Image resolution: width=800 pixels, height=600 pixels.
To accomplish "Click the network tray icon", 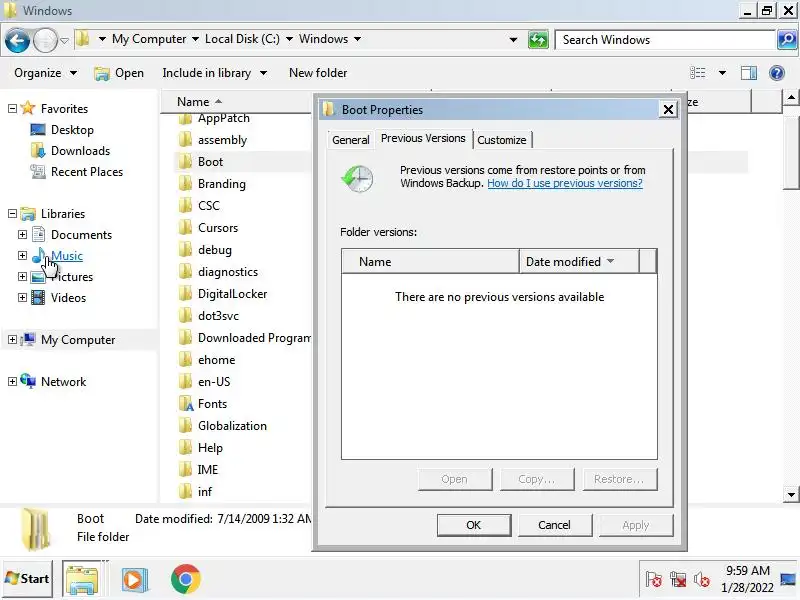I will coord(678,580).
